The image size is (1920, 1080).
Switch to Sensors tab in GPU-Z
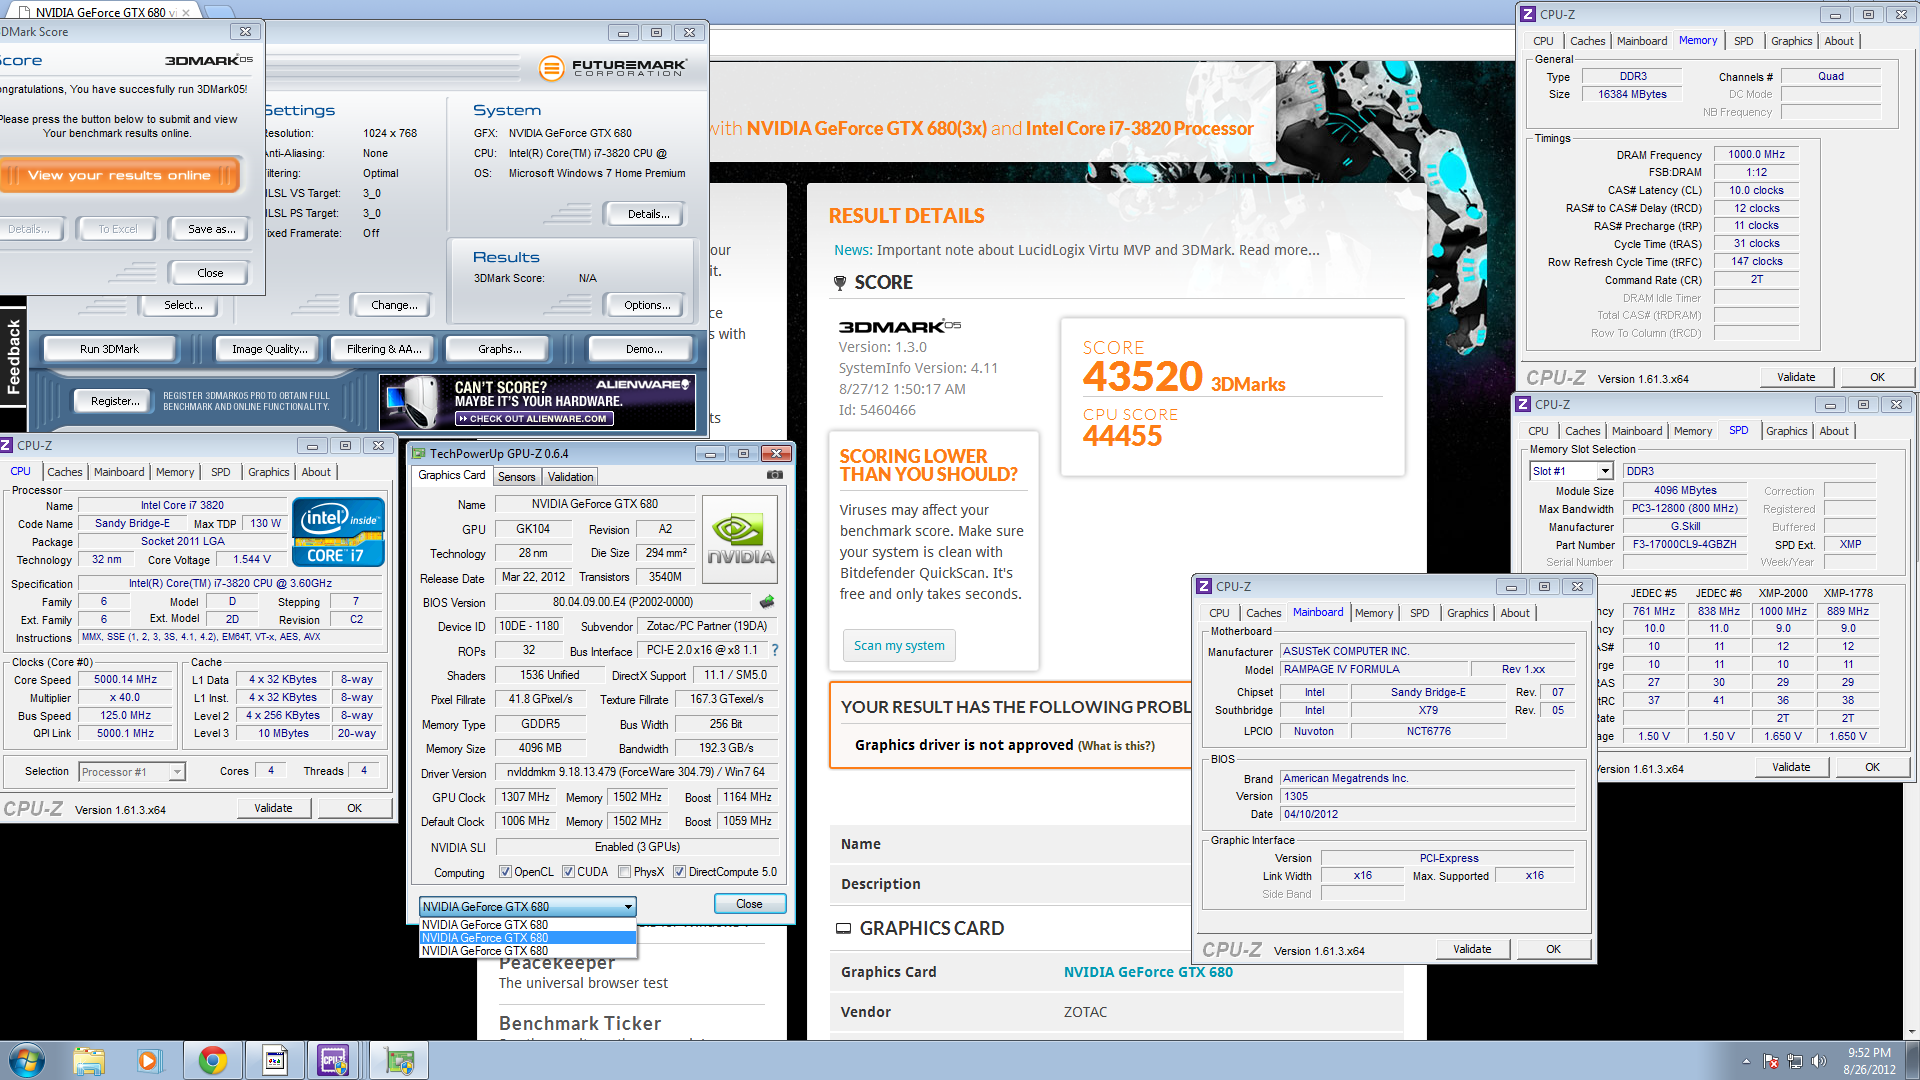pyautogui.click(x=516, y=477)
